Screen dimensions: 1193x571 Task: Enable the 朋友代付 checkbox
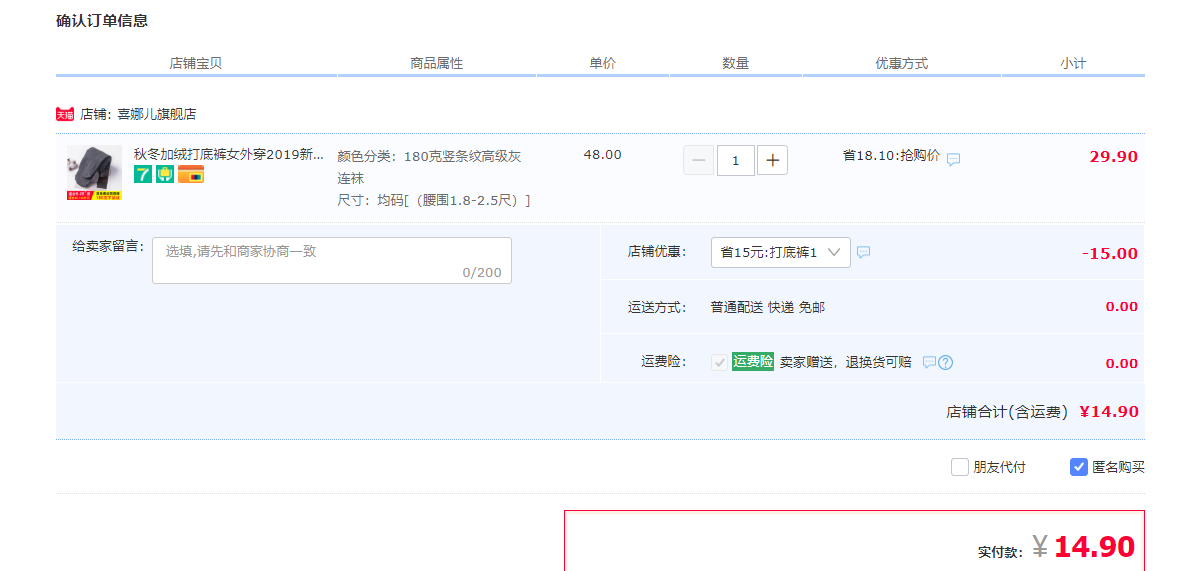point(959,467)
